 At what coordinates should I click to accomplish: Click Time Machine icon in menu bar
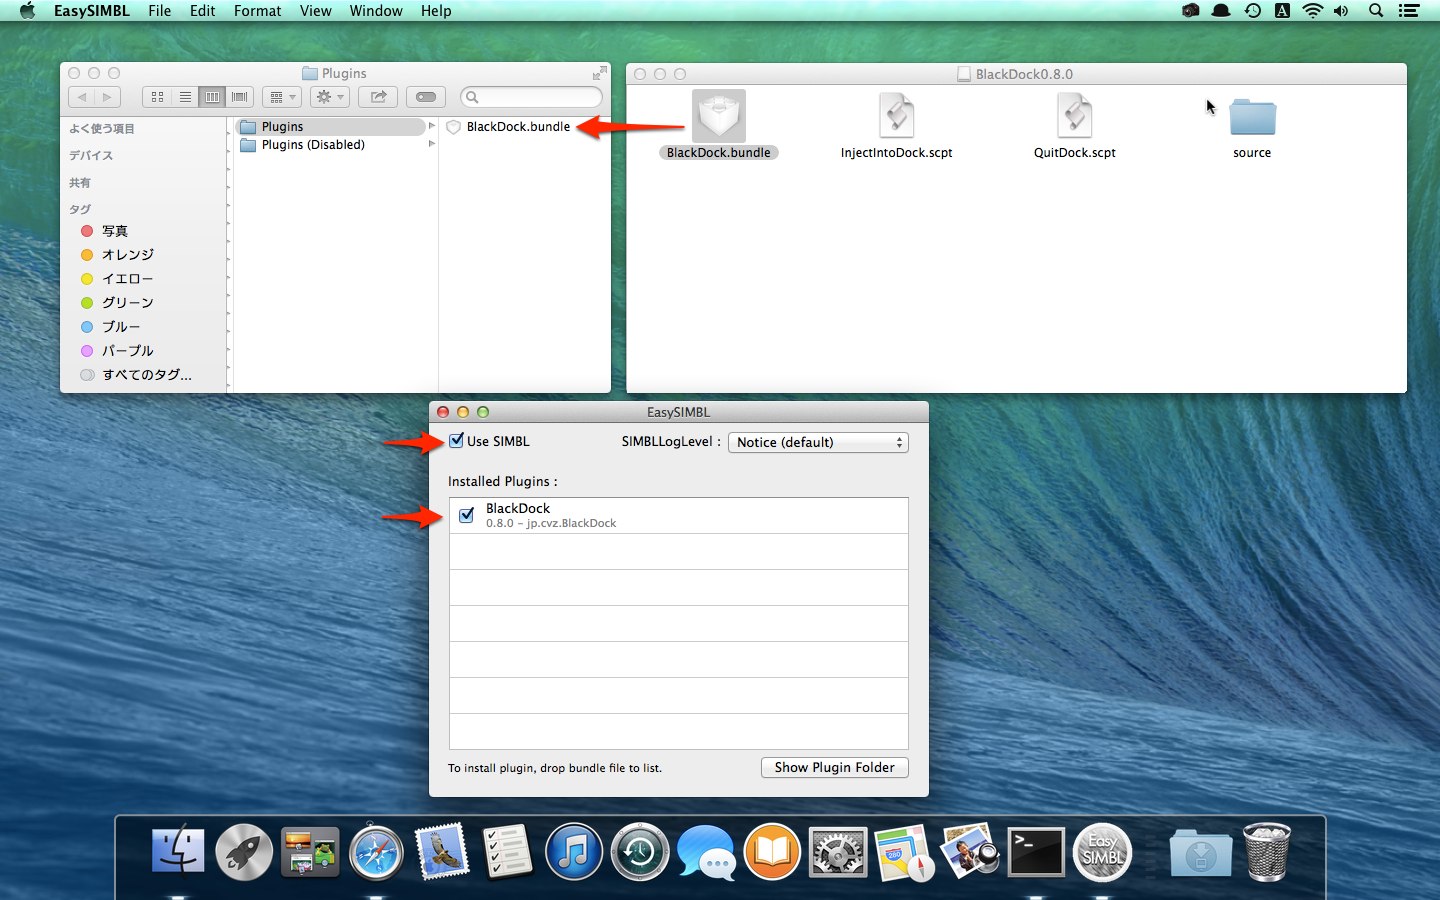[x=1253, y=11]
